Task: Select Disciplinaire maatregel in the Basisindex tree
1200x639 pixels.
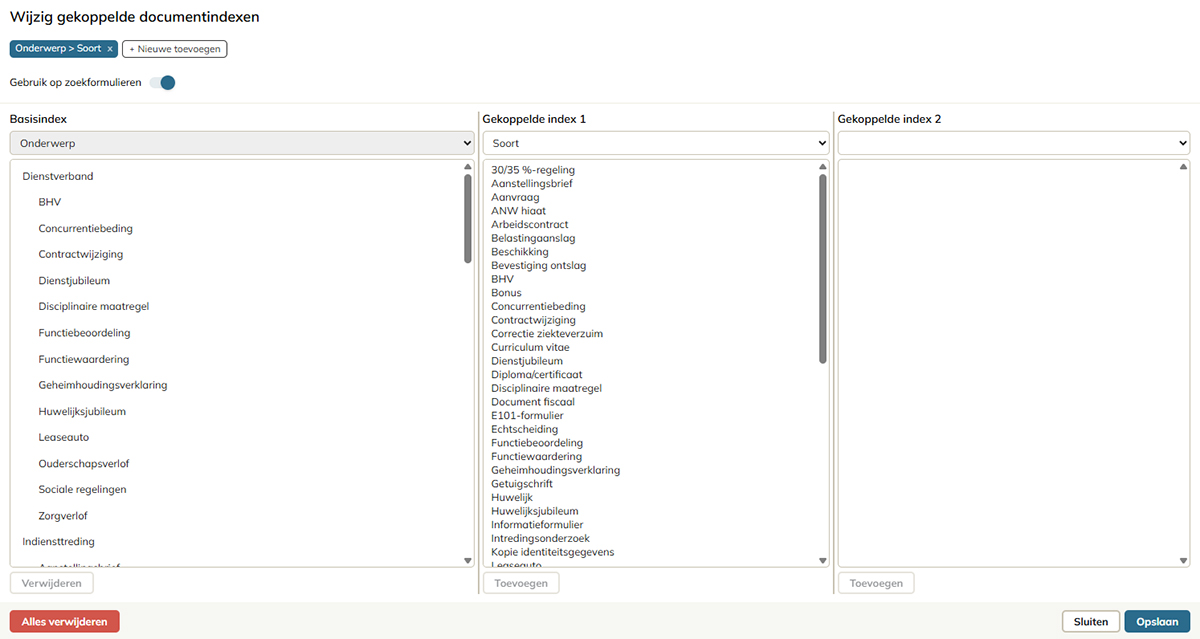Action: coord(94,306)
